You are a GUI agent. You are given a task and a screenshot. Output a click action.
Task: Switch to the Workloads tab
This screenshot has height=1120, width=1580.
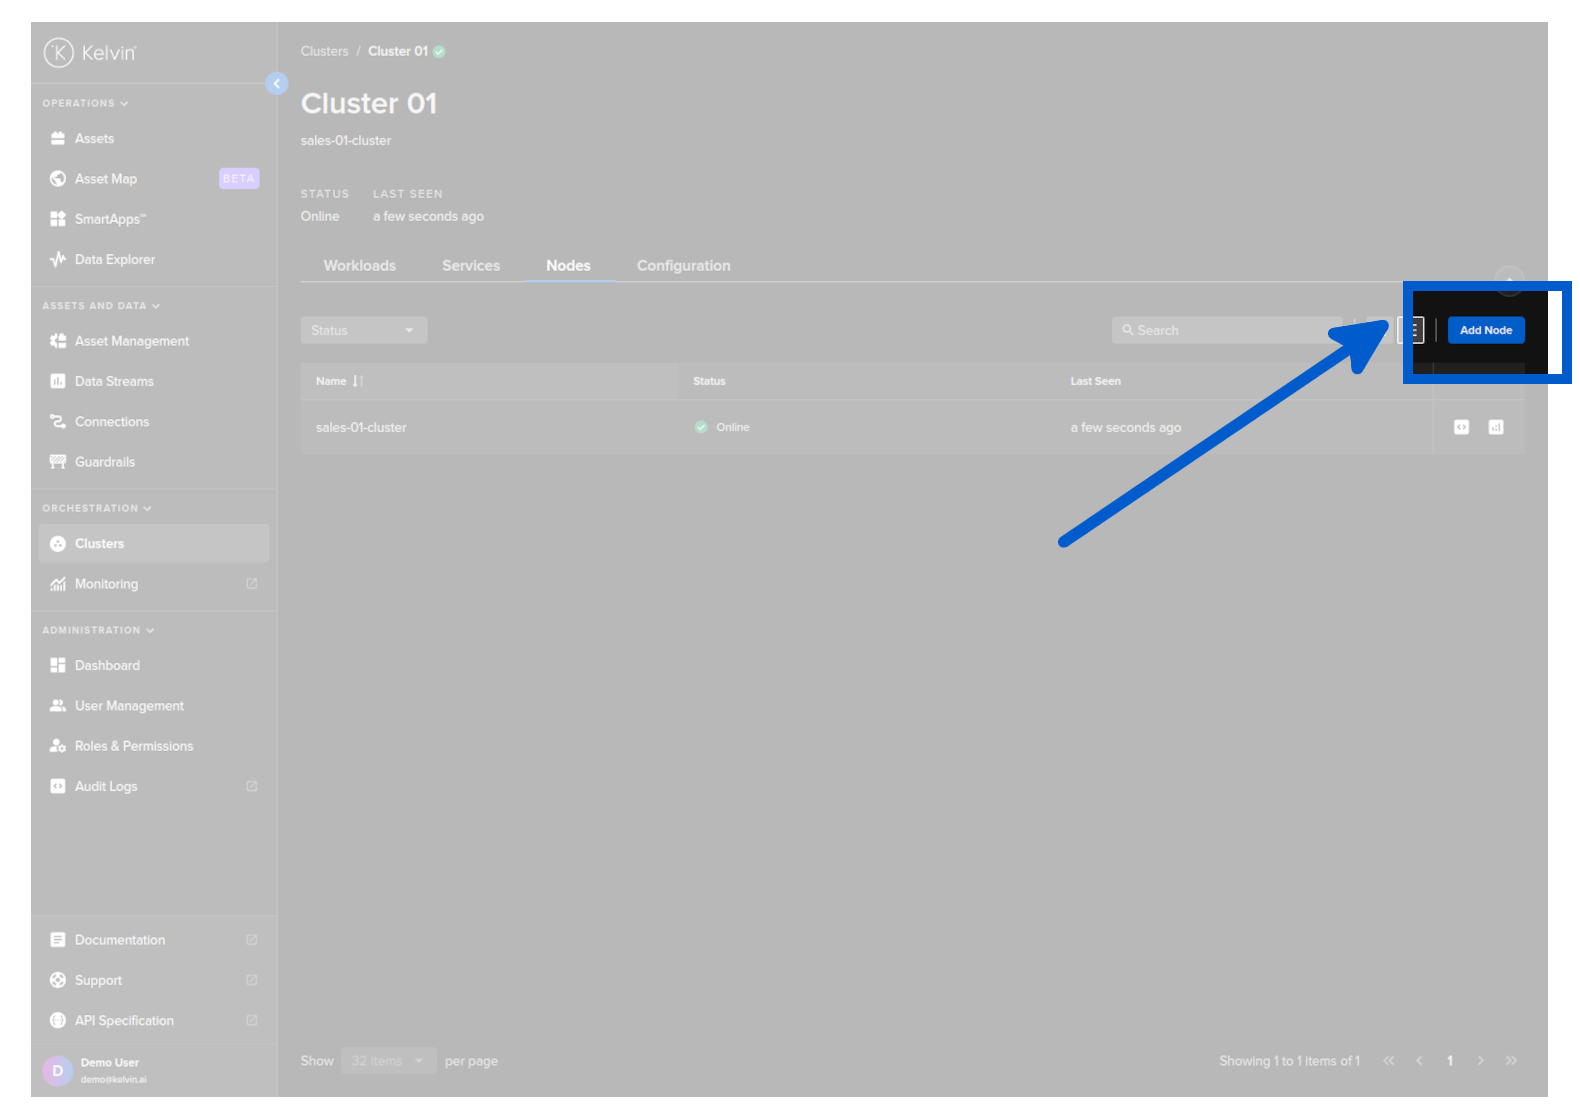point(359,266)
